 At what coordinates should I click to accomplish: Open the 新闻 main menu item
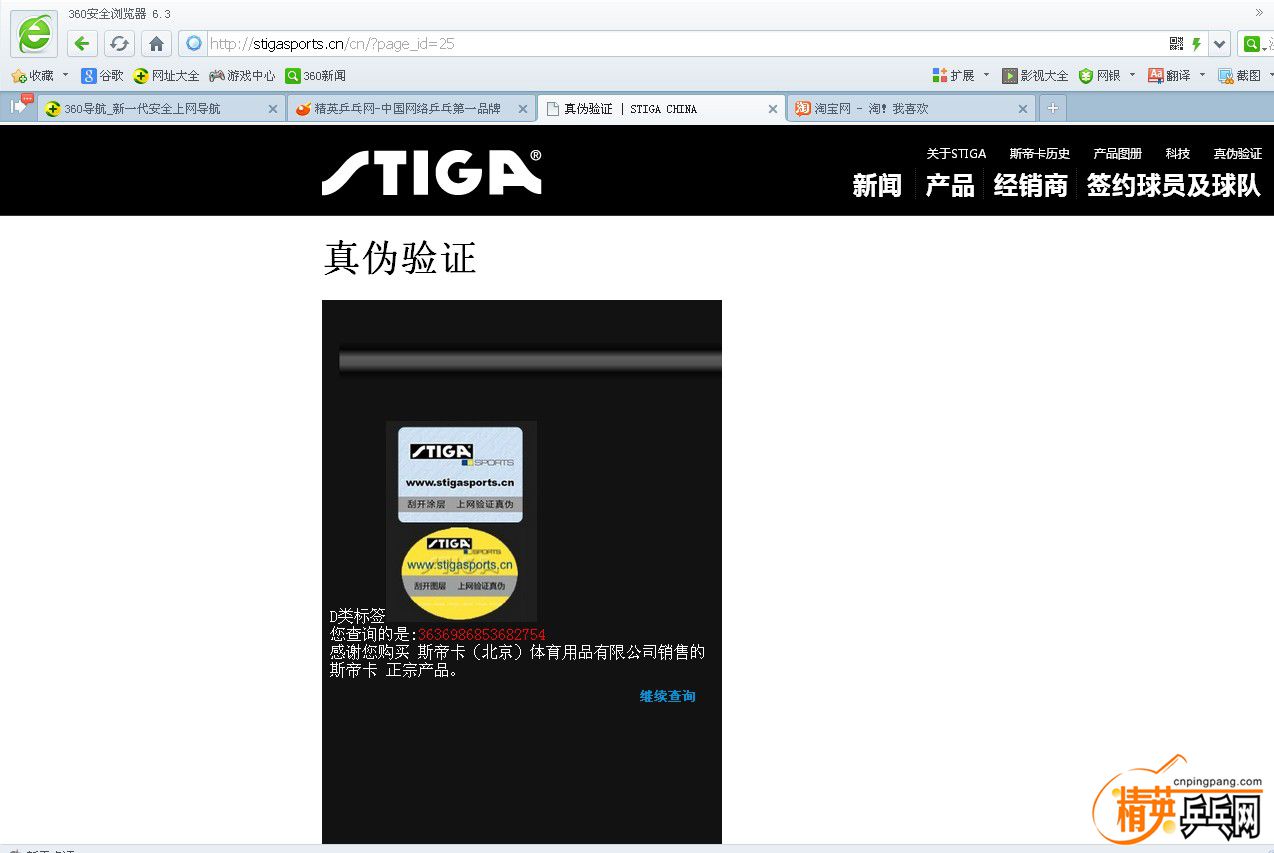(x=877, y=185)
